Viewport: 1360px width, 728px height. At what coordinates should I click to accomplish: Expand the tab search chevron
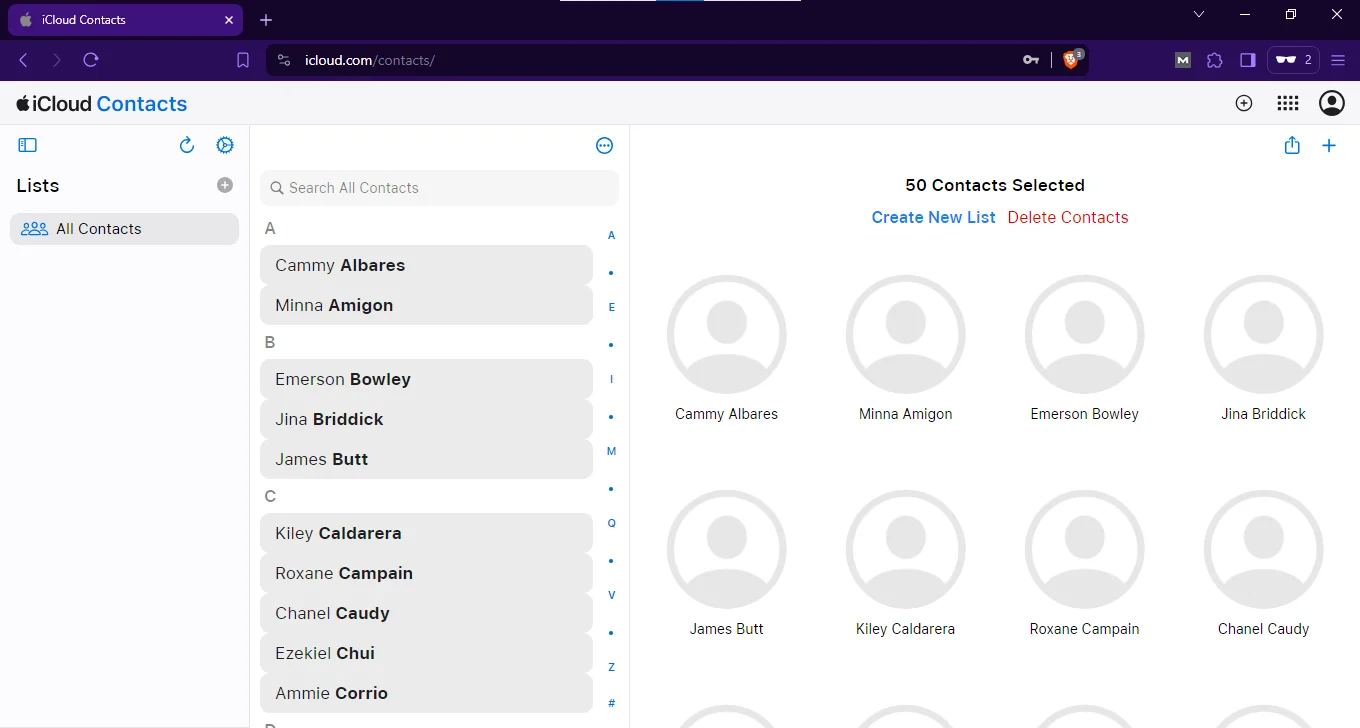coord(1199,14)
